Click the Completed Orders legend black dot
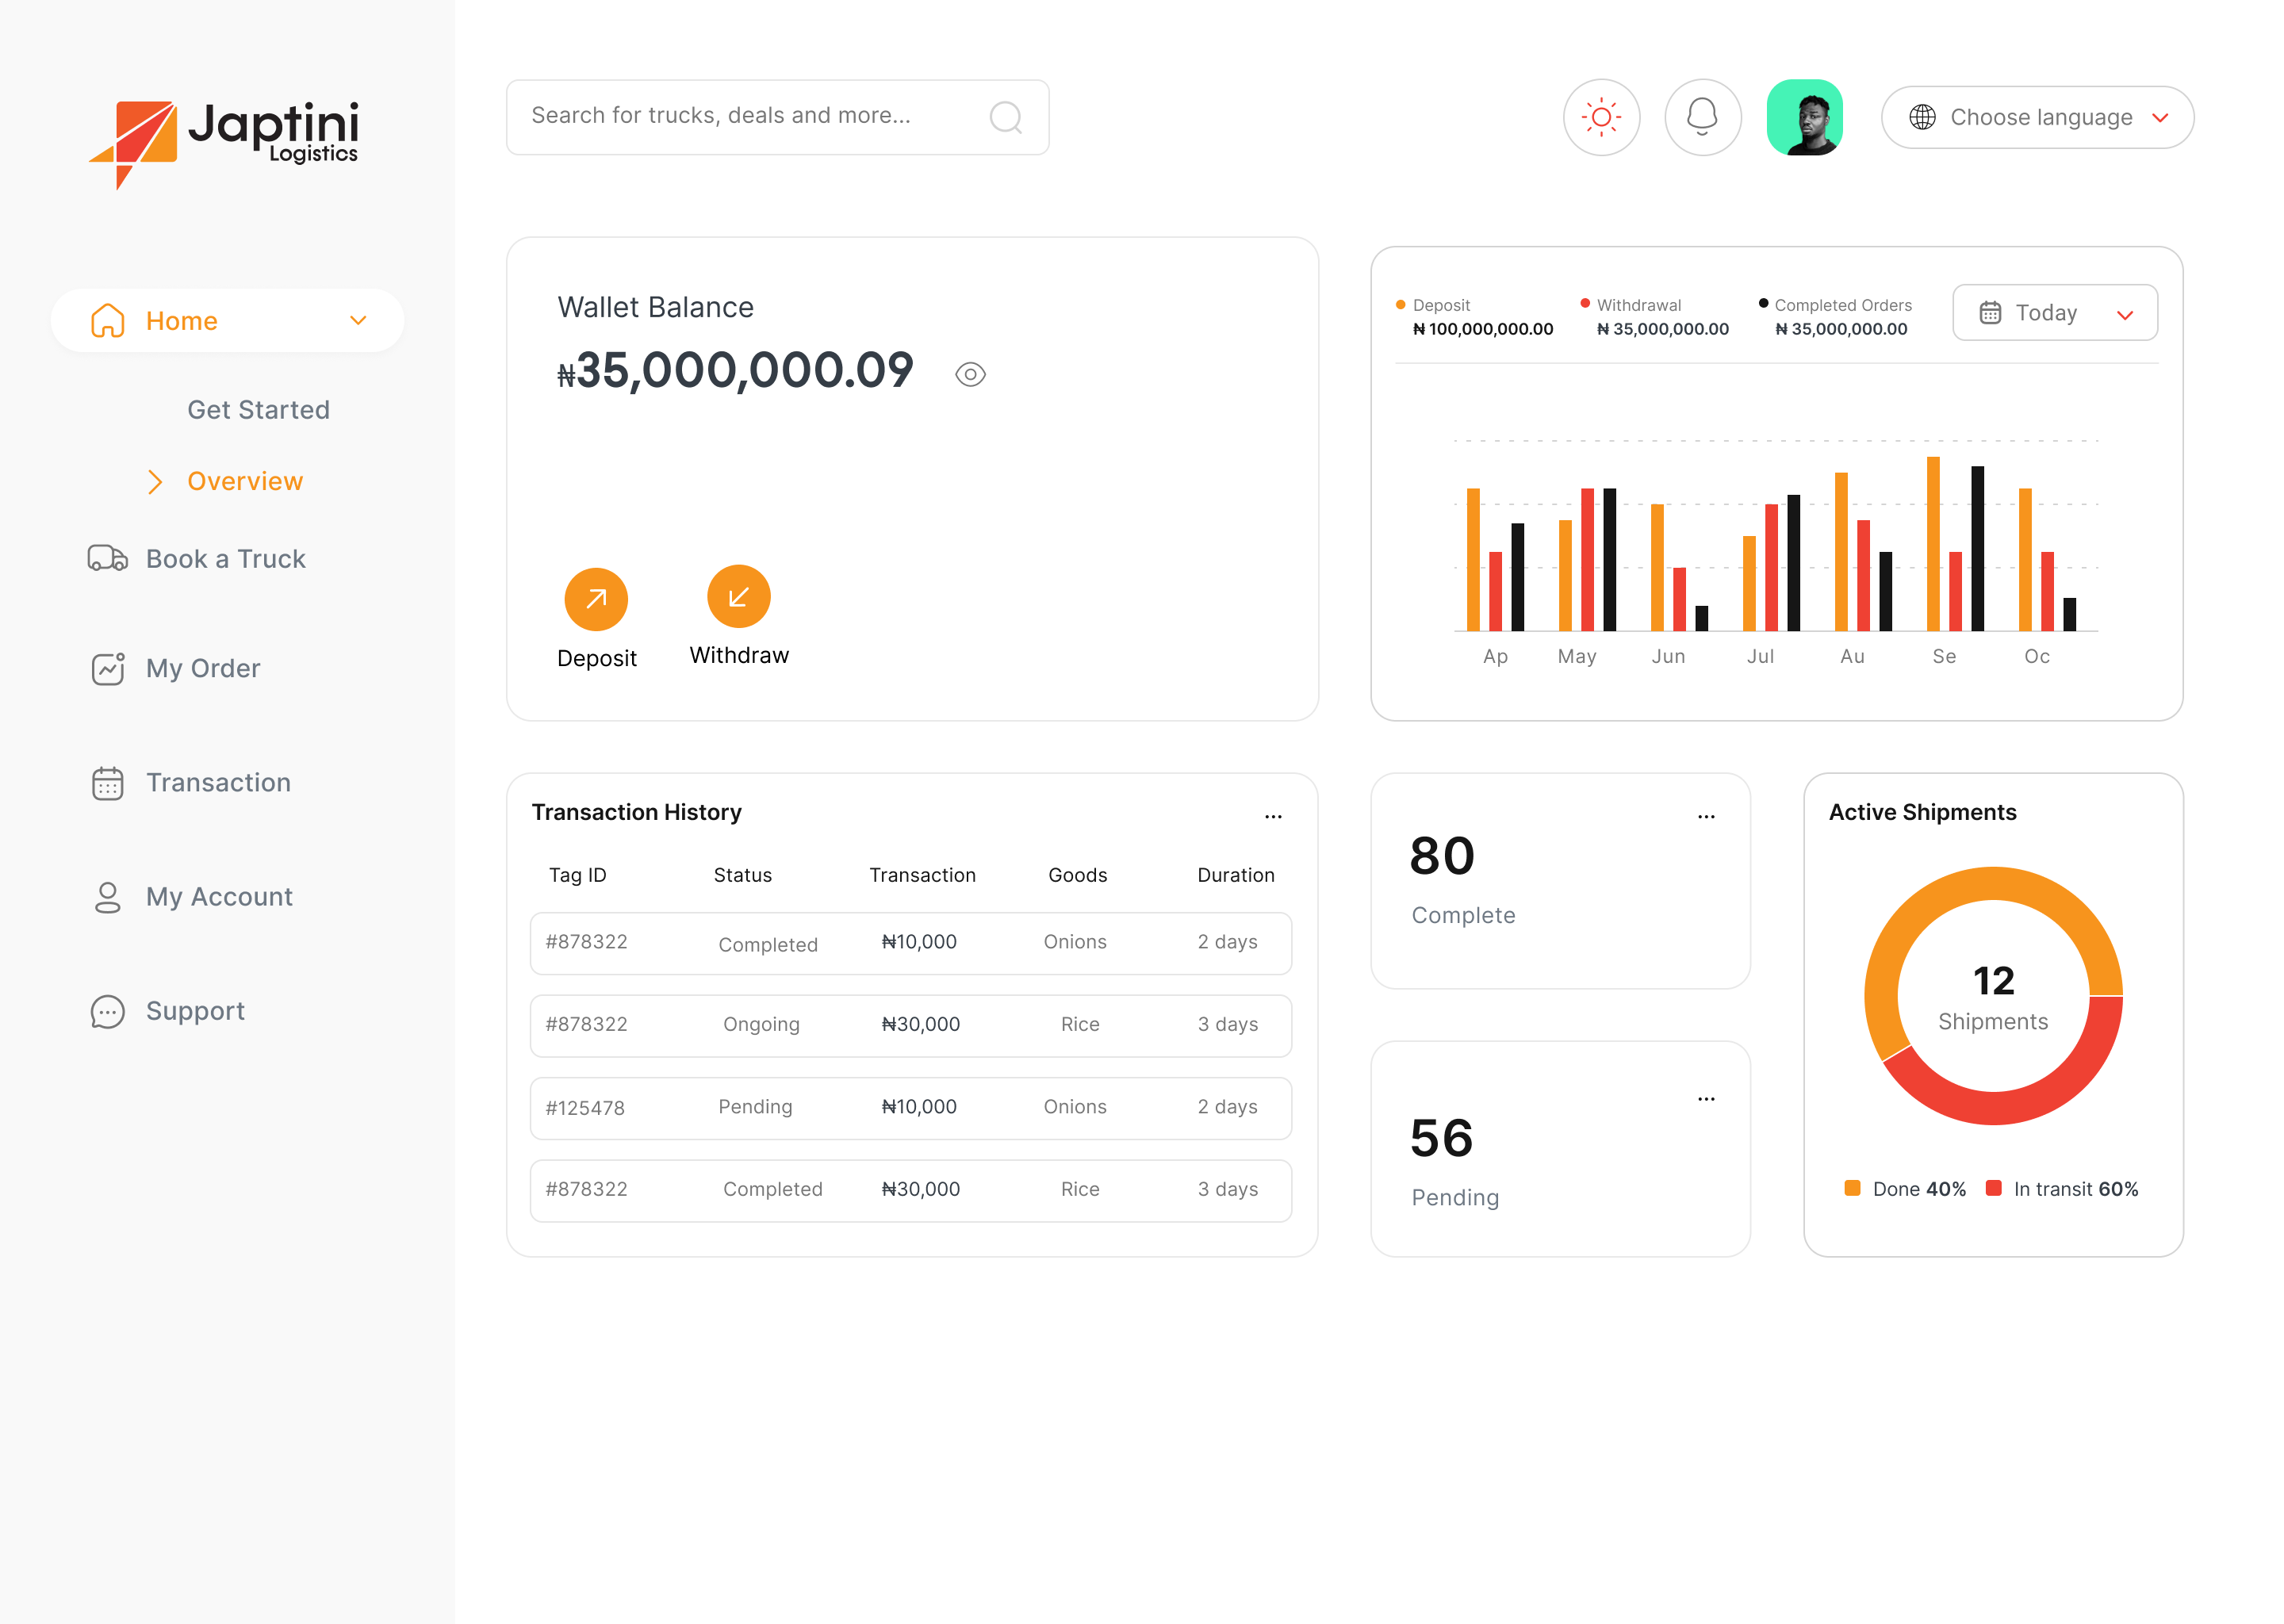 click(1763, 303)
